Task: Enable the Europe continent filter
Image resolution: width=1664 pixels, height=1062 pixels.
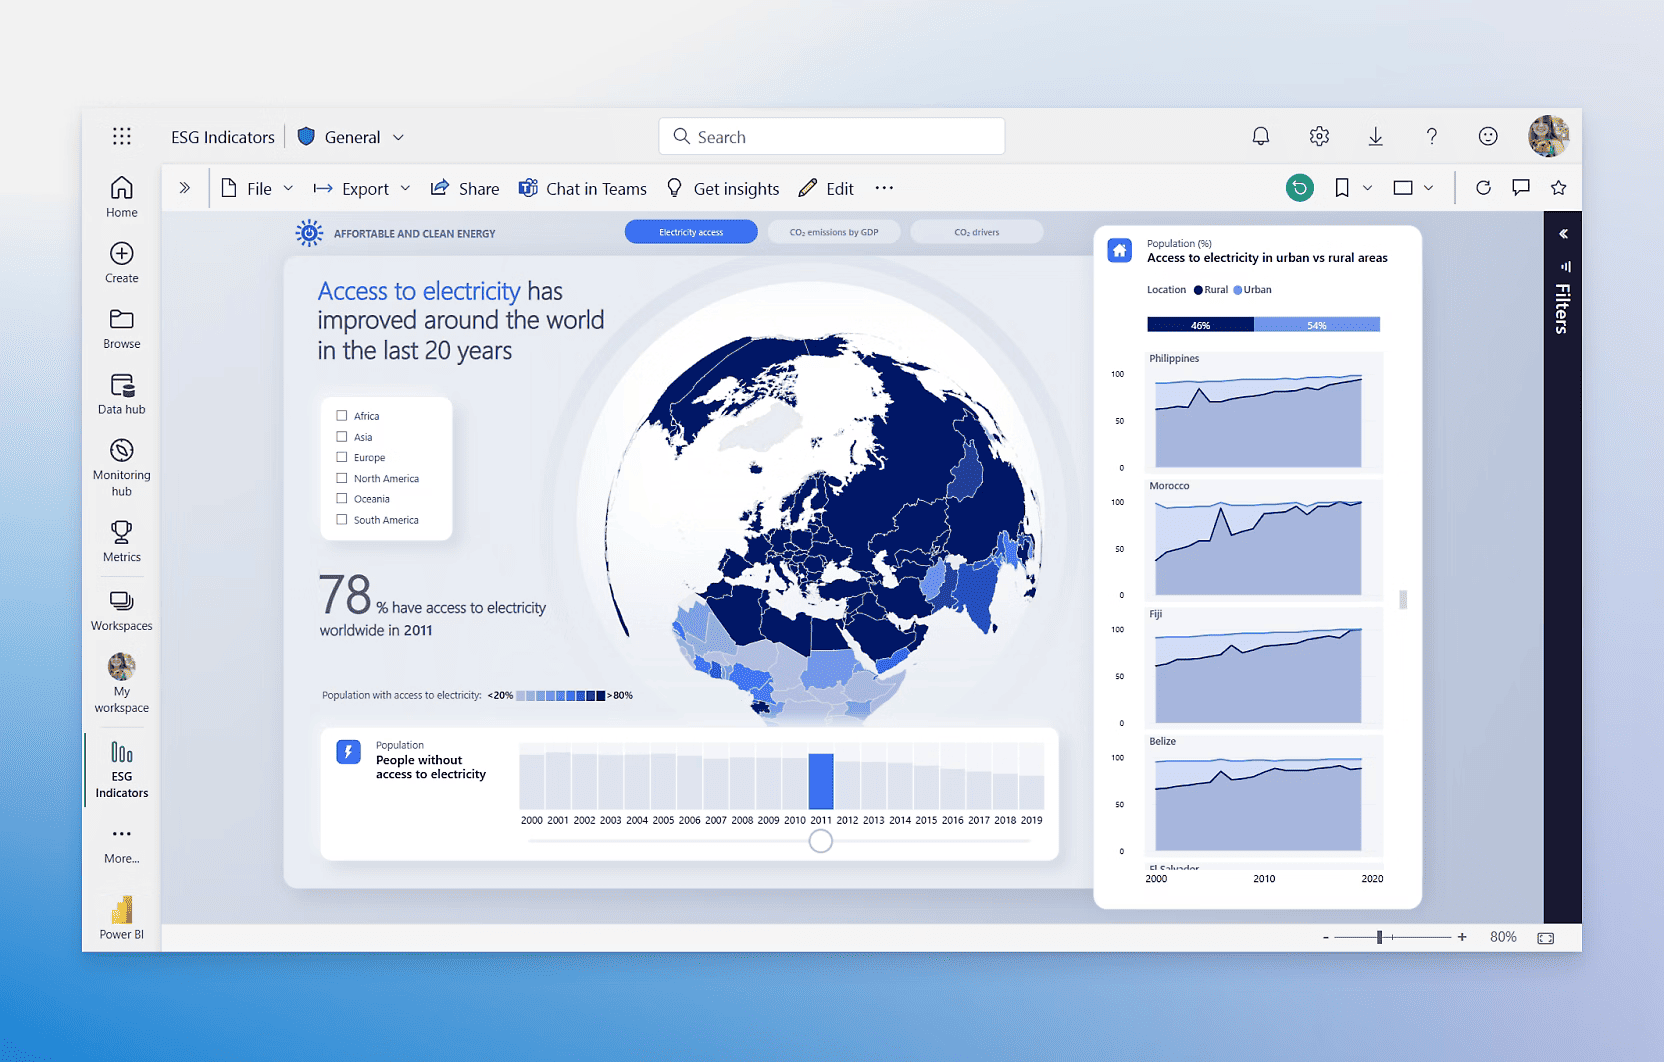Action: pyautogui.click(x=341, y=457)
